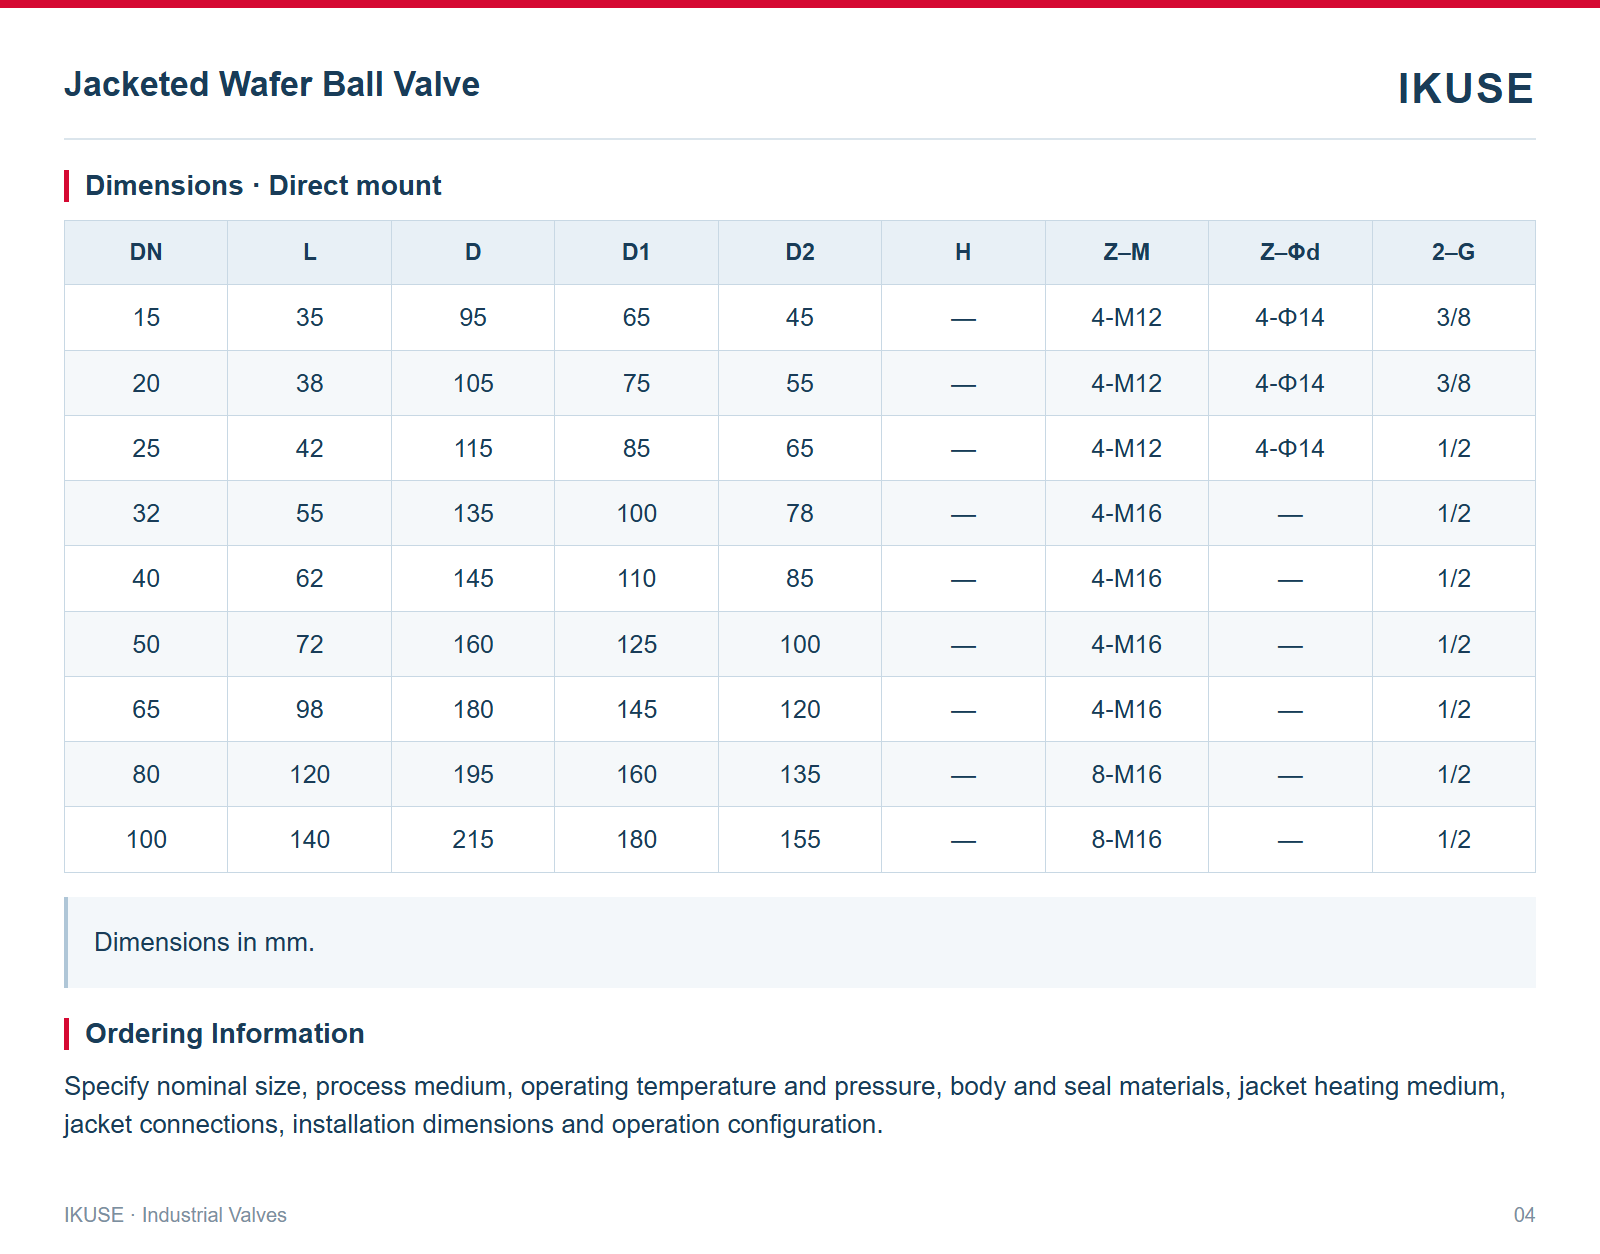This screenshot has width=1600, height=1254.
Task: Select the L value 98 for DN 65
Action: click(x=309, y=709)
